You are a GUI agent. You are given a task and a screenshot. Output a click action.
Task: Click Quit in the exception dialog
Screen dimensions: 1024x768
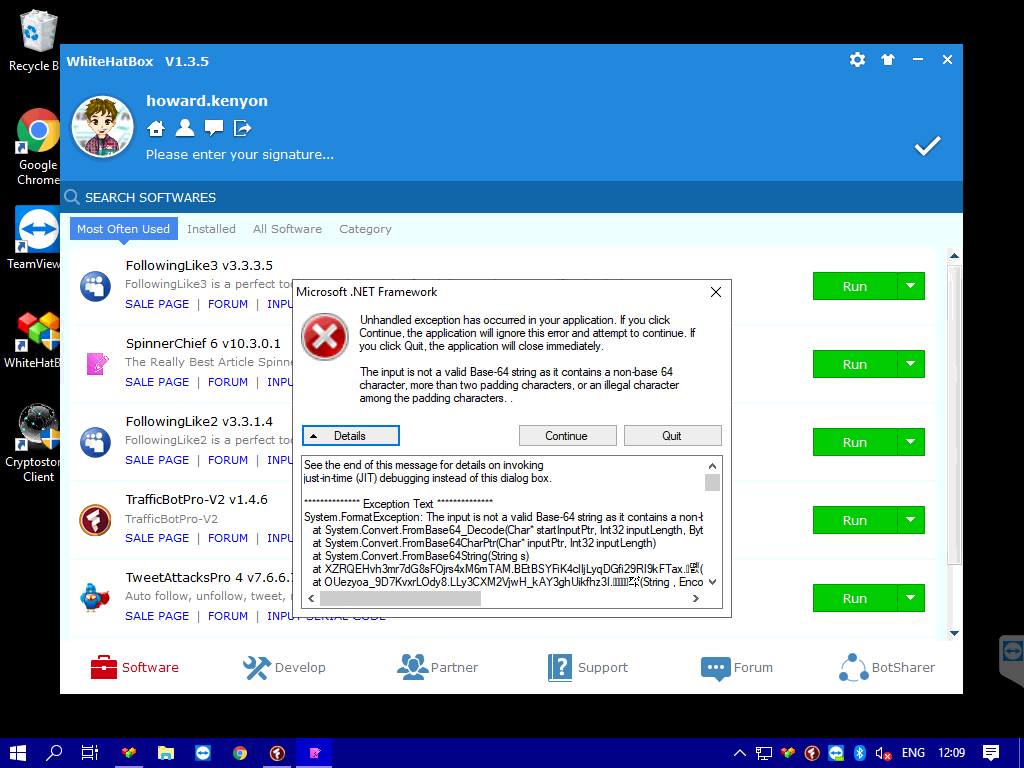(672, 436)
